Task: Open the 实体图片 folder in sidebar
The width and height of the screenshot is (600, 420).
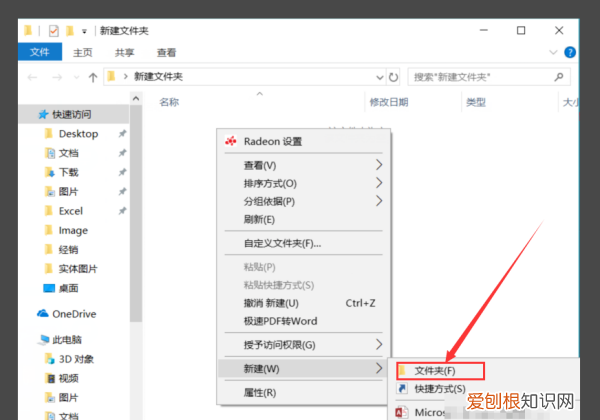Action: click(x=78, y=269)
